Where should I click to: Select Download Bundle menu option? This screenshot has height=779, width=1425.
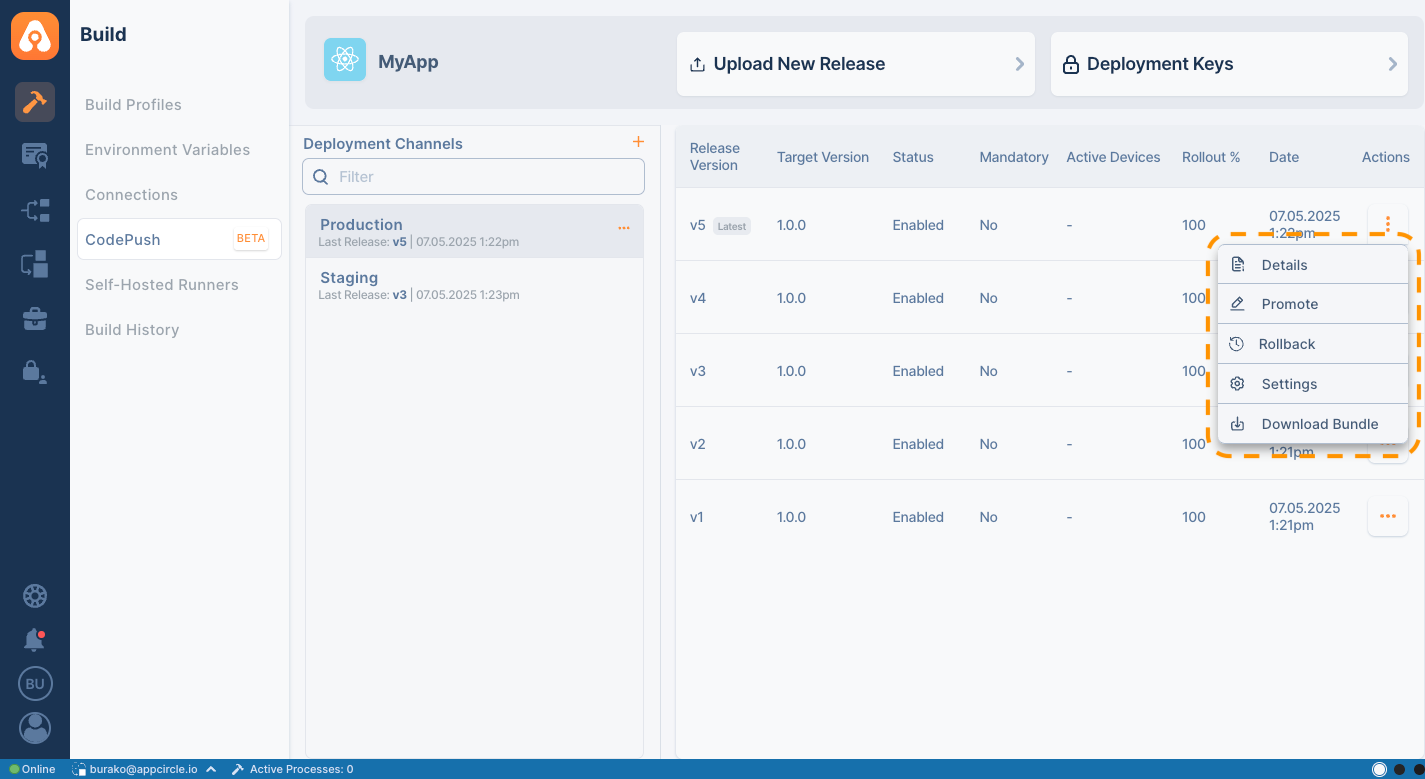pos(1319,424)
